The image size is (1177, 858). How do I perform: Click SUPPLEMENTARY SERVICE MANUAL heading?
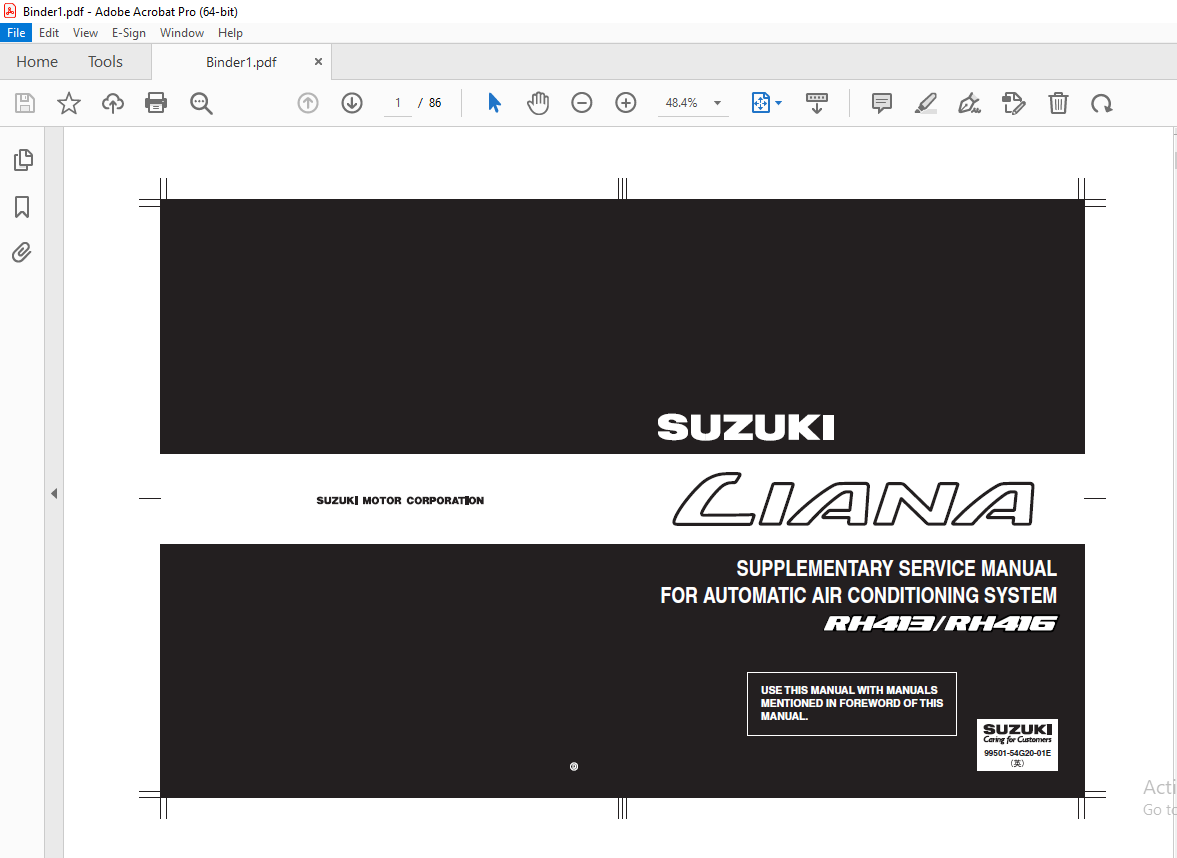point(896,568)
